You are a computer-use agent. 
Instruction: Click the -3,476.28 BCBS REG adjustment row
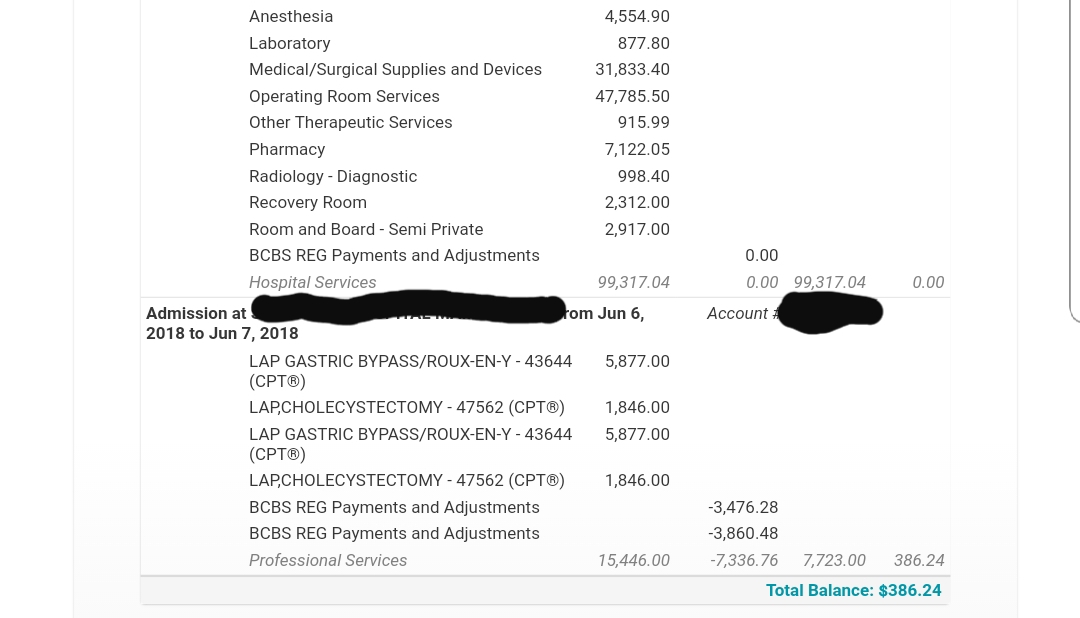(x=545, y=508)
